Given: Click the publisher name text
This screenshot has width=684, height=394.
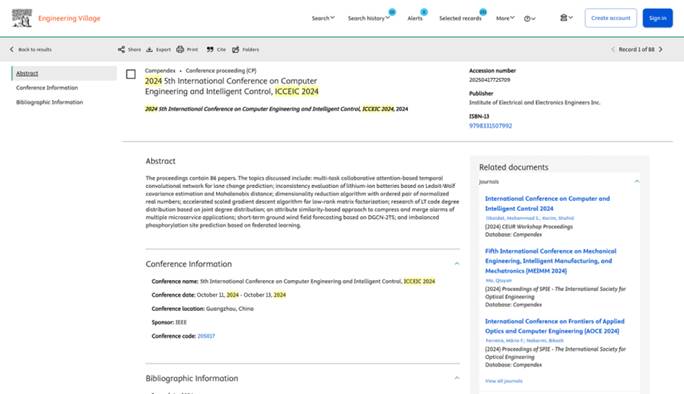Looking at the screenshot, I should click(x=534, y=103).
